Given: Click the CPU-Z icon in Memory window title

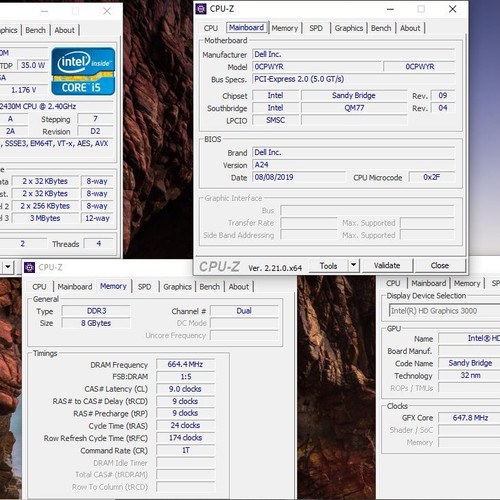Looking at the screenshot, I should [x=29, y=267].
